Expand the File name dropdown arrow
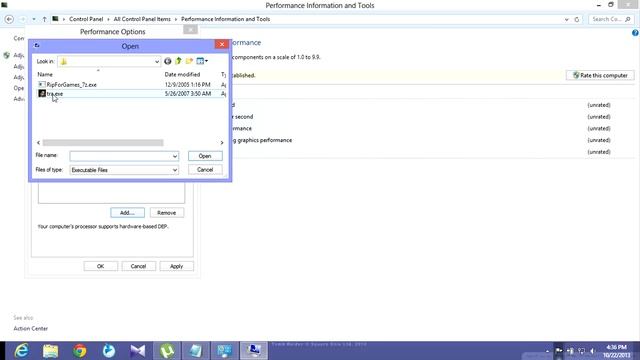Image resolution: width=640 pixels, height=360 pixels. (175, 156)
